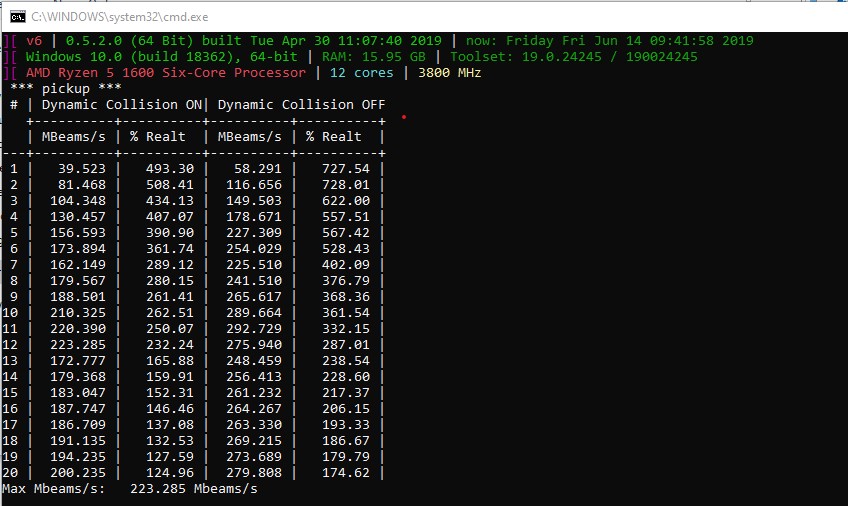Click the text 'Windows 10.0 (build 18362), 64-bit'
848x506 pixels.
(x=162, y=57)
